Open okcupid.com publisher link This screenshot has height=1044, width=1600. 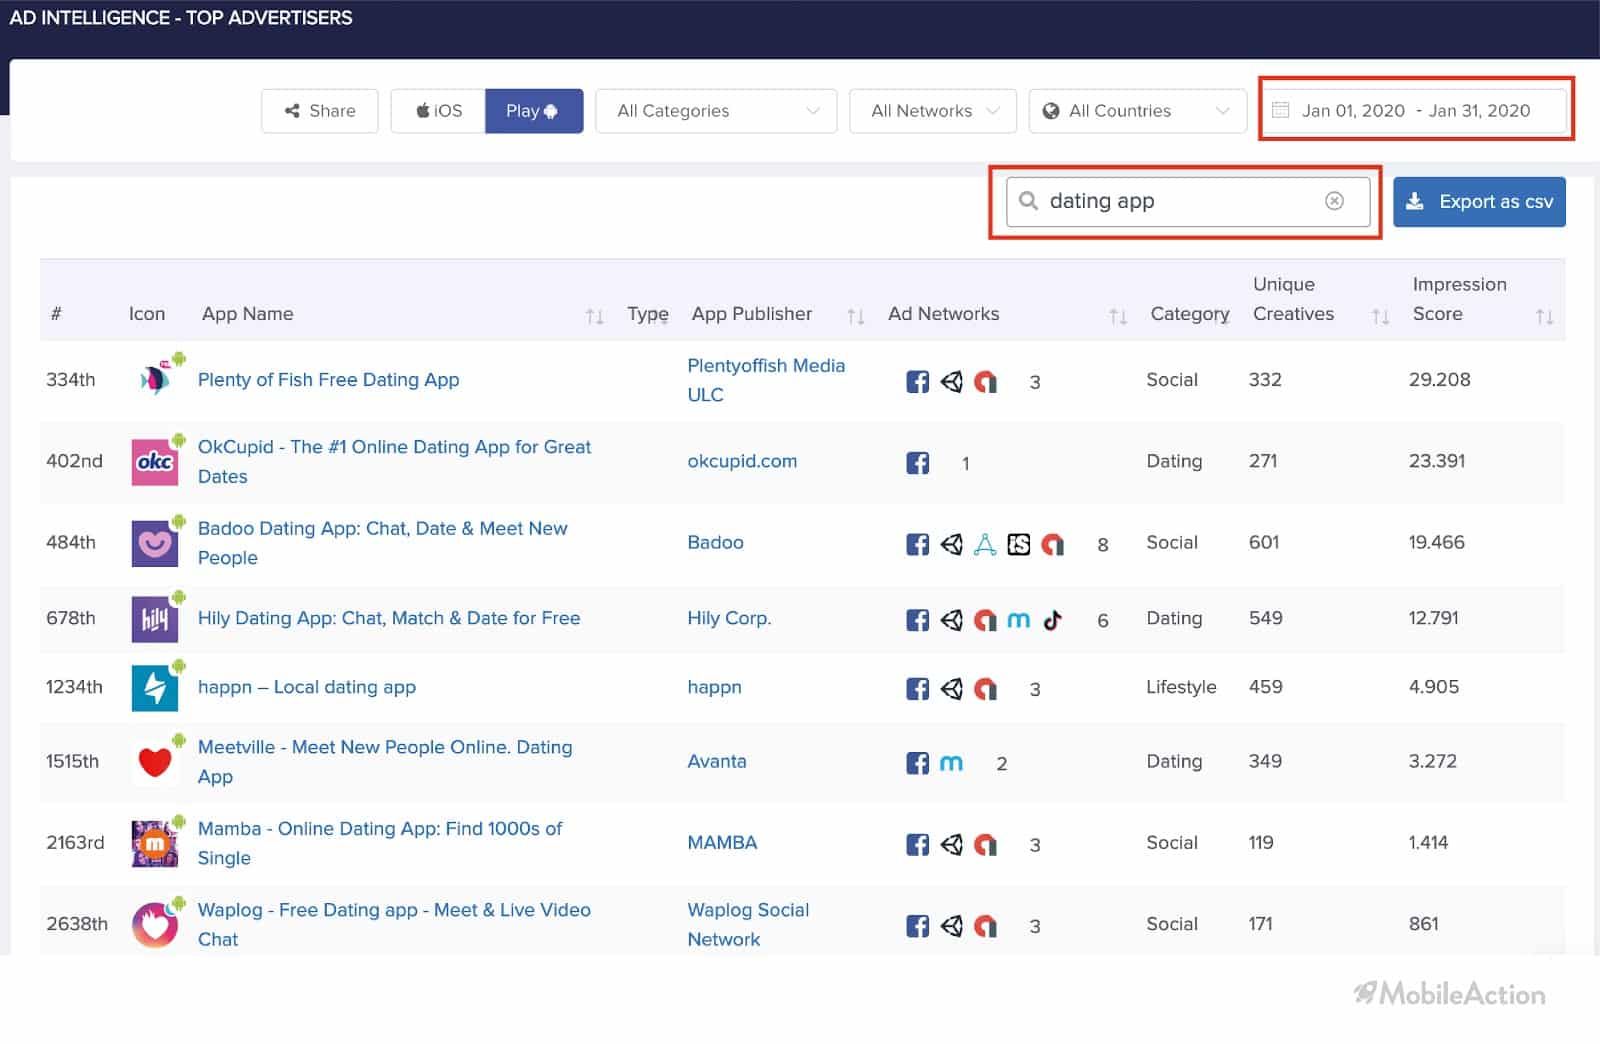pyautogui.click(x=742, y=461)
